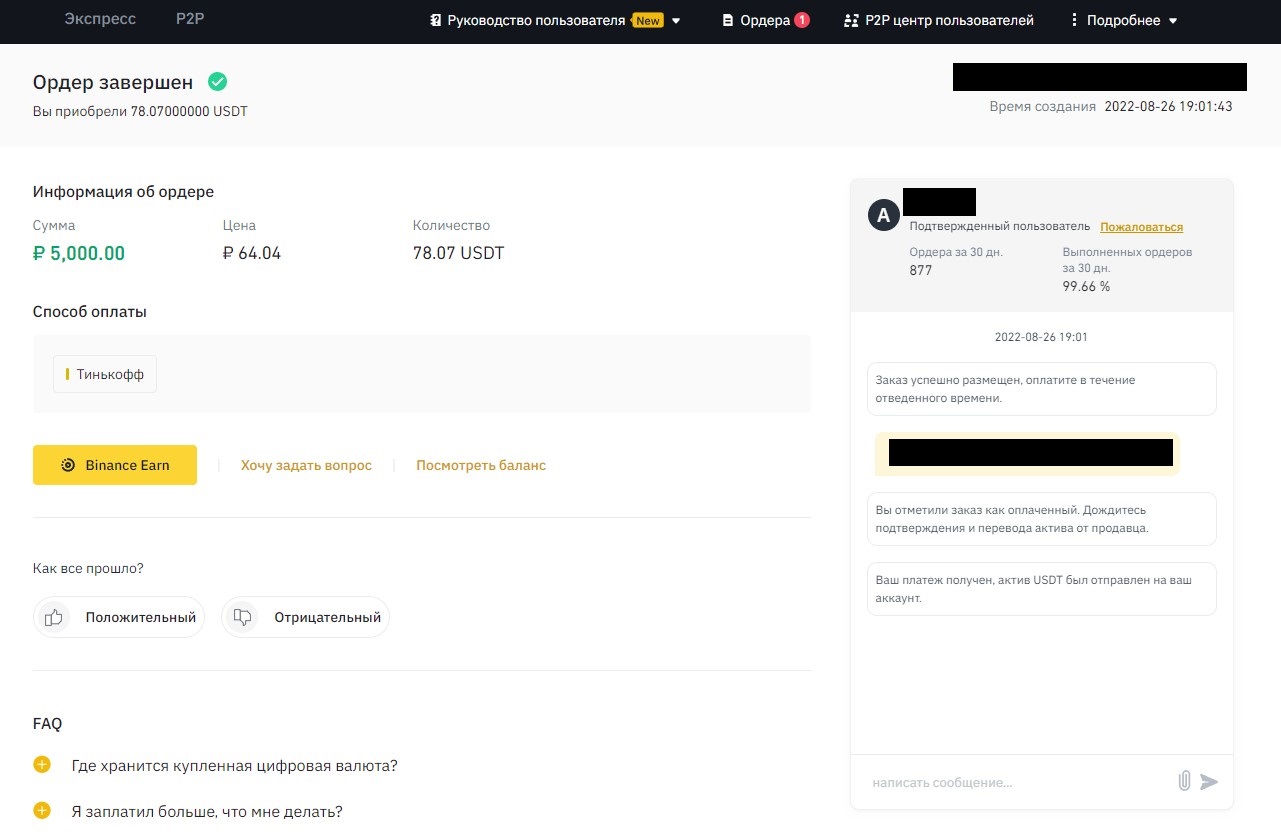Click the 'Ваш платеж получен' chat message
Image resolution: width=1281 pixels, height=835 pixels.
click(x=1041, y=589)
